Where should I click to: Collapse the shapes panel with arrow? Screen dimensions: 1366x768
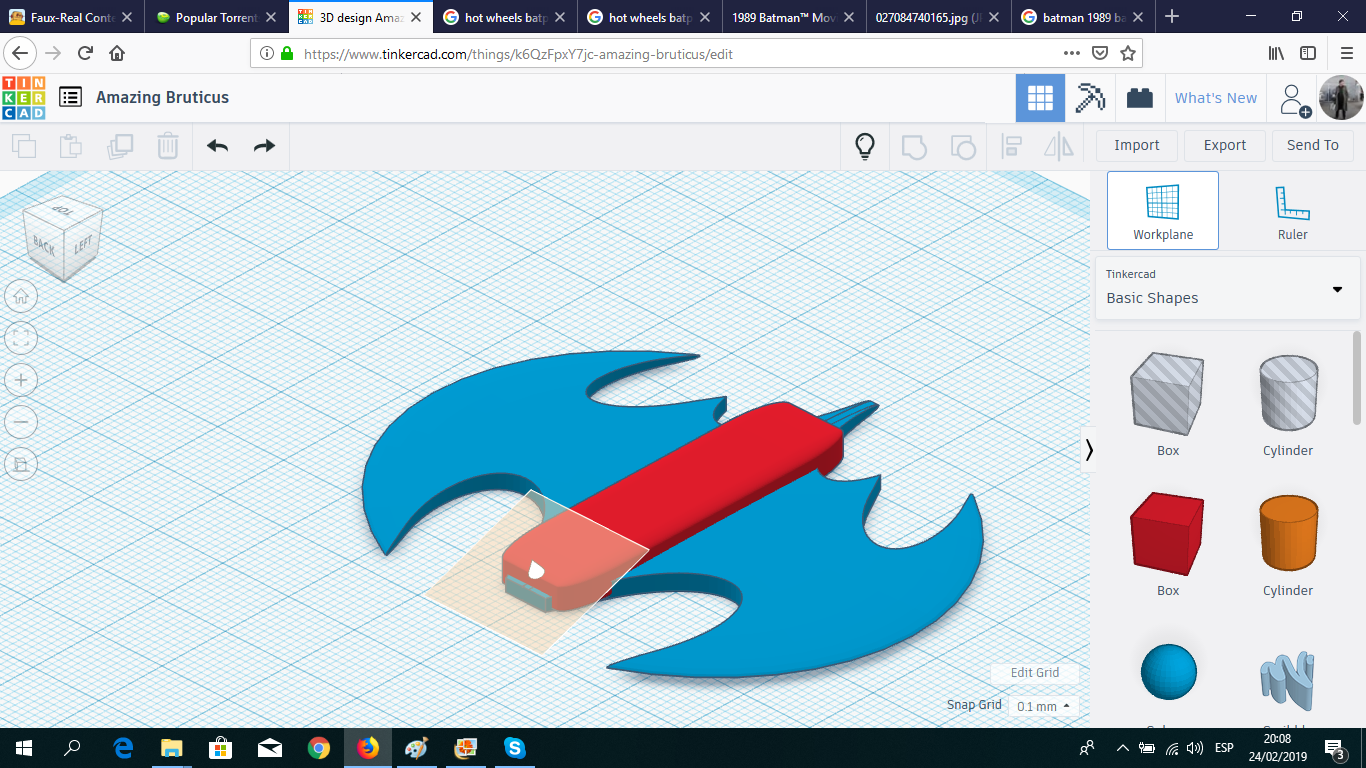[1089, 451]
